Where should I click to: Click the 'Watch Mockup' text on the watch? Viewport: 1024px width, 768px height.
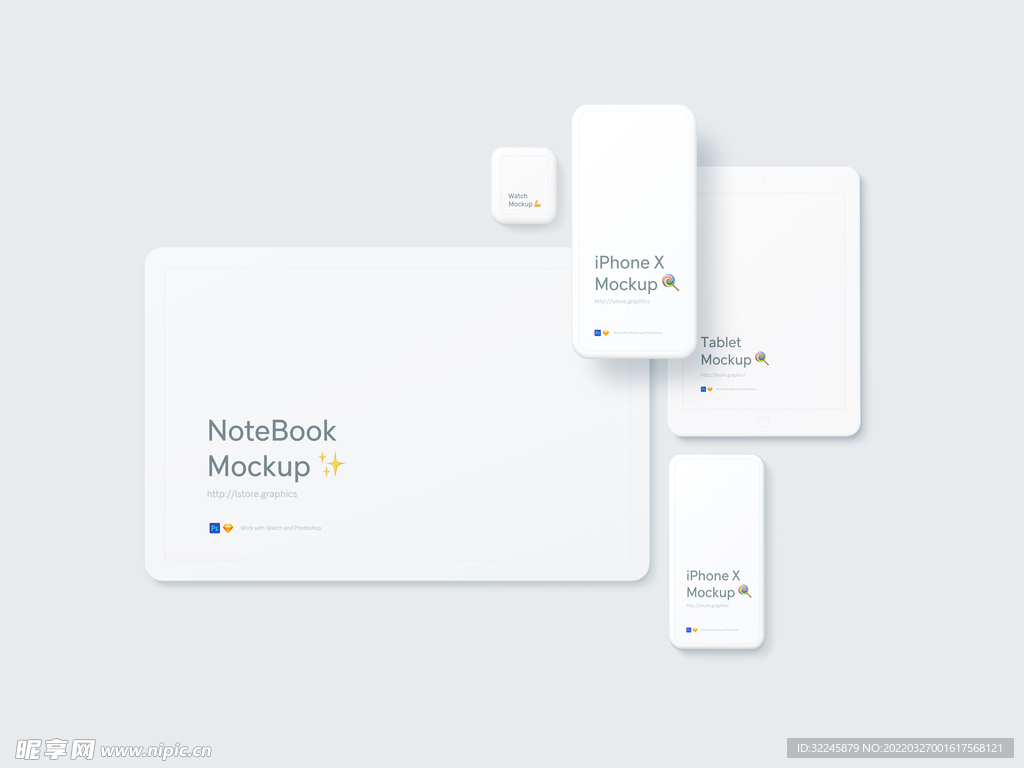point(520,200)
